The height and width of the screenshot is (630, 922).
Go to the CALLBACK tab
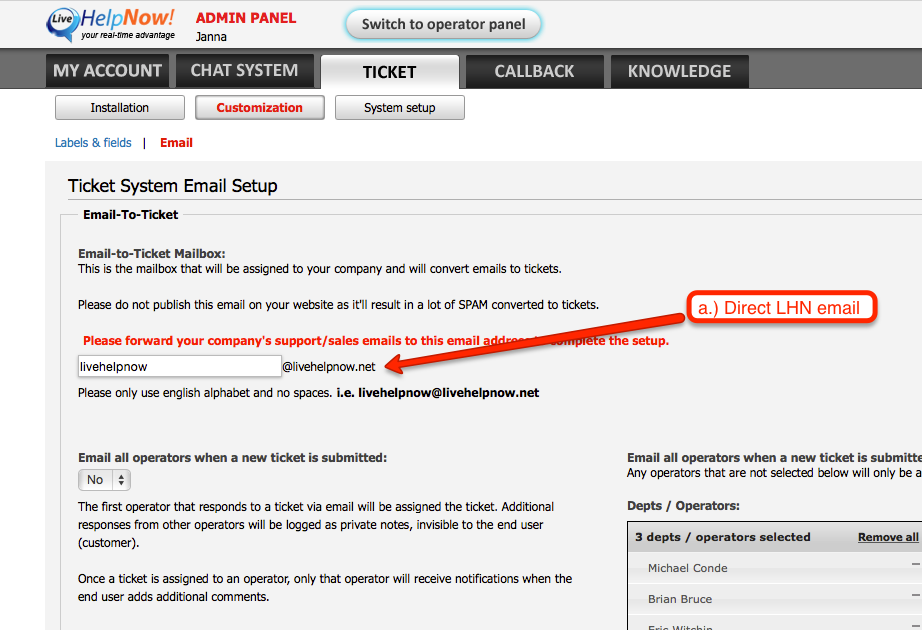[x=535, y=71]
